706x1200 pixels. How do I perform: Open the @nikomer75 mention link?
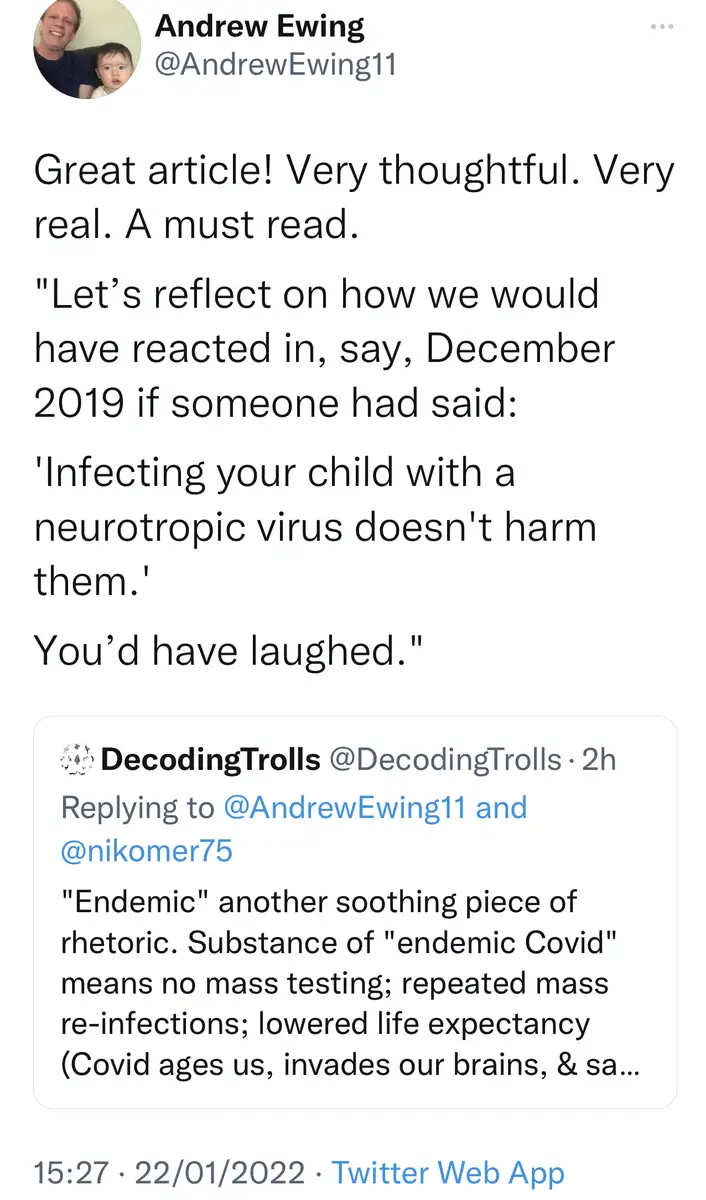(147, 851)
